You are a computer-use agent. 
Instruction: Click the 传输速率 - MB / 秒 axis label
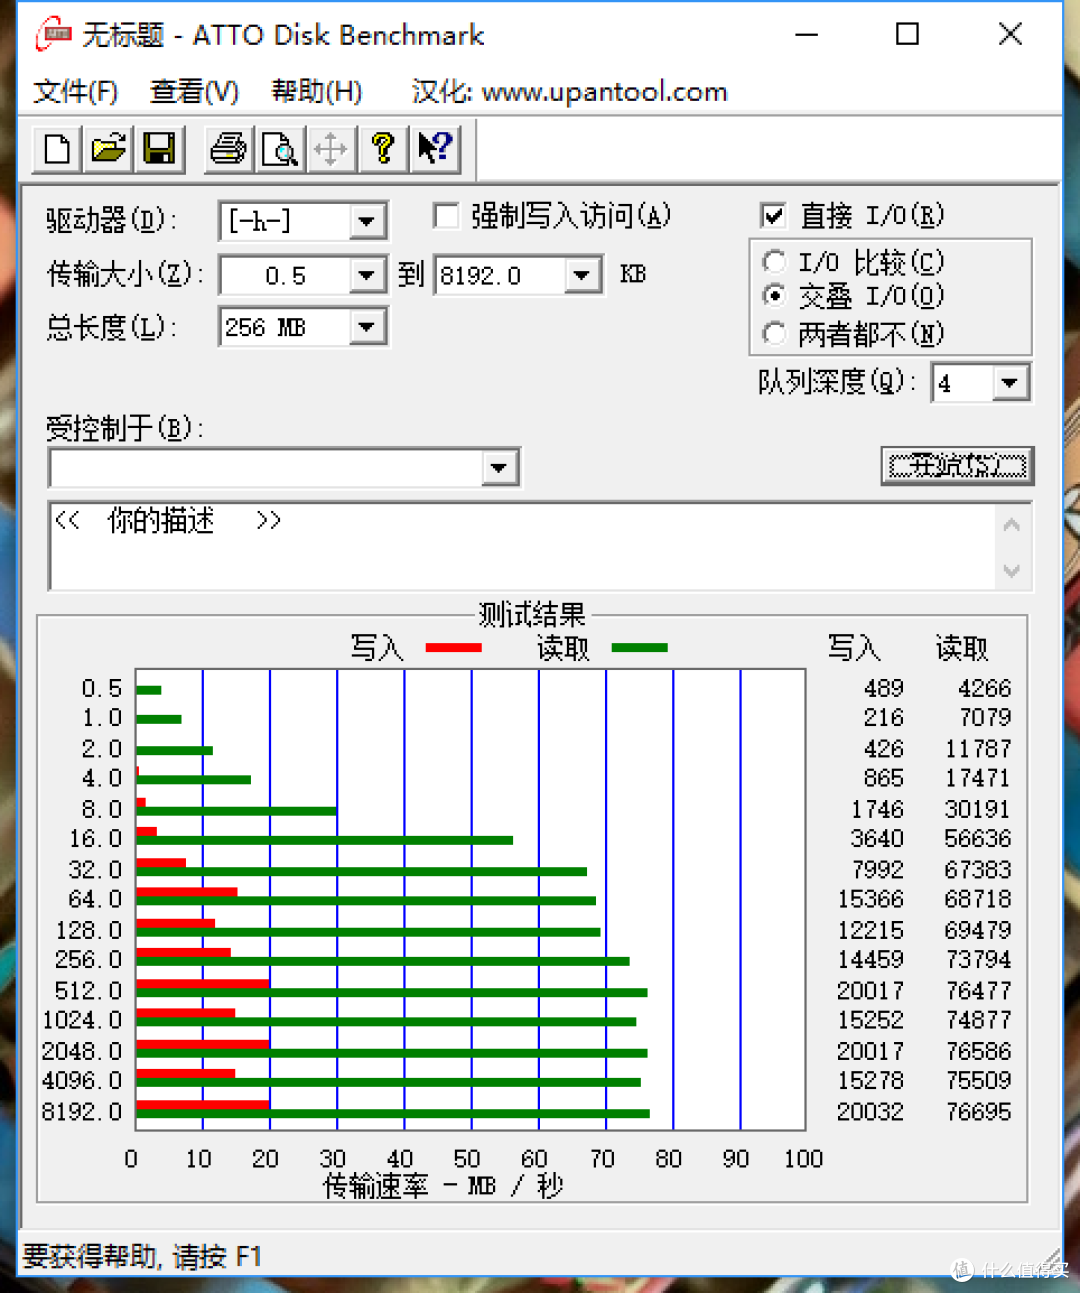coord(443,1186)
